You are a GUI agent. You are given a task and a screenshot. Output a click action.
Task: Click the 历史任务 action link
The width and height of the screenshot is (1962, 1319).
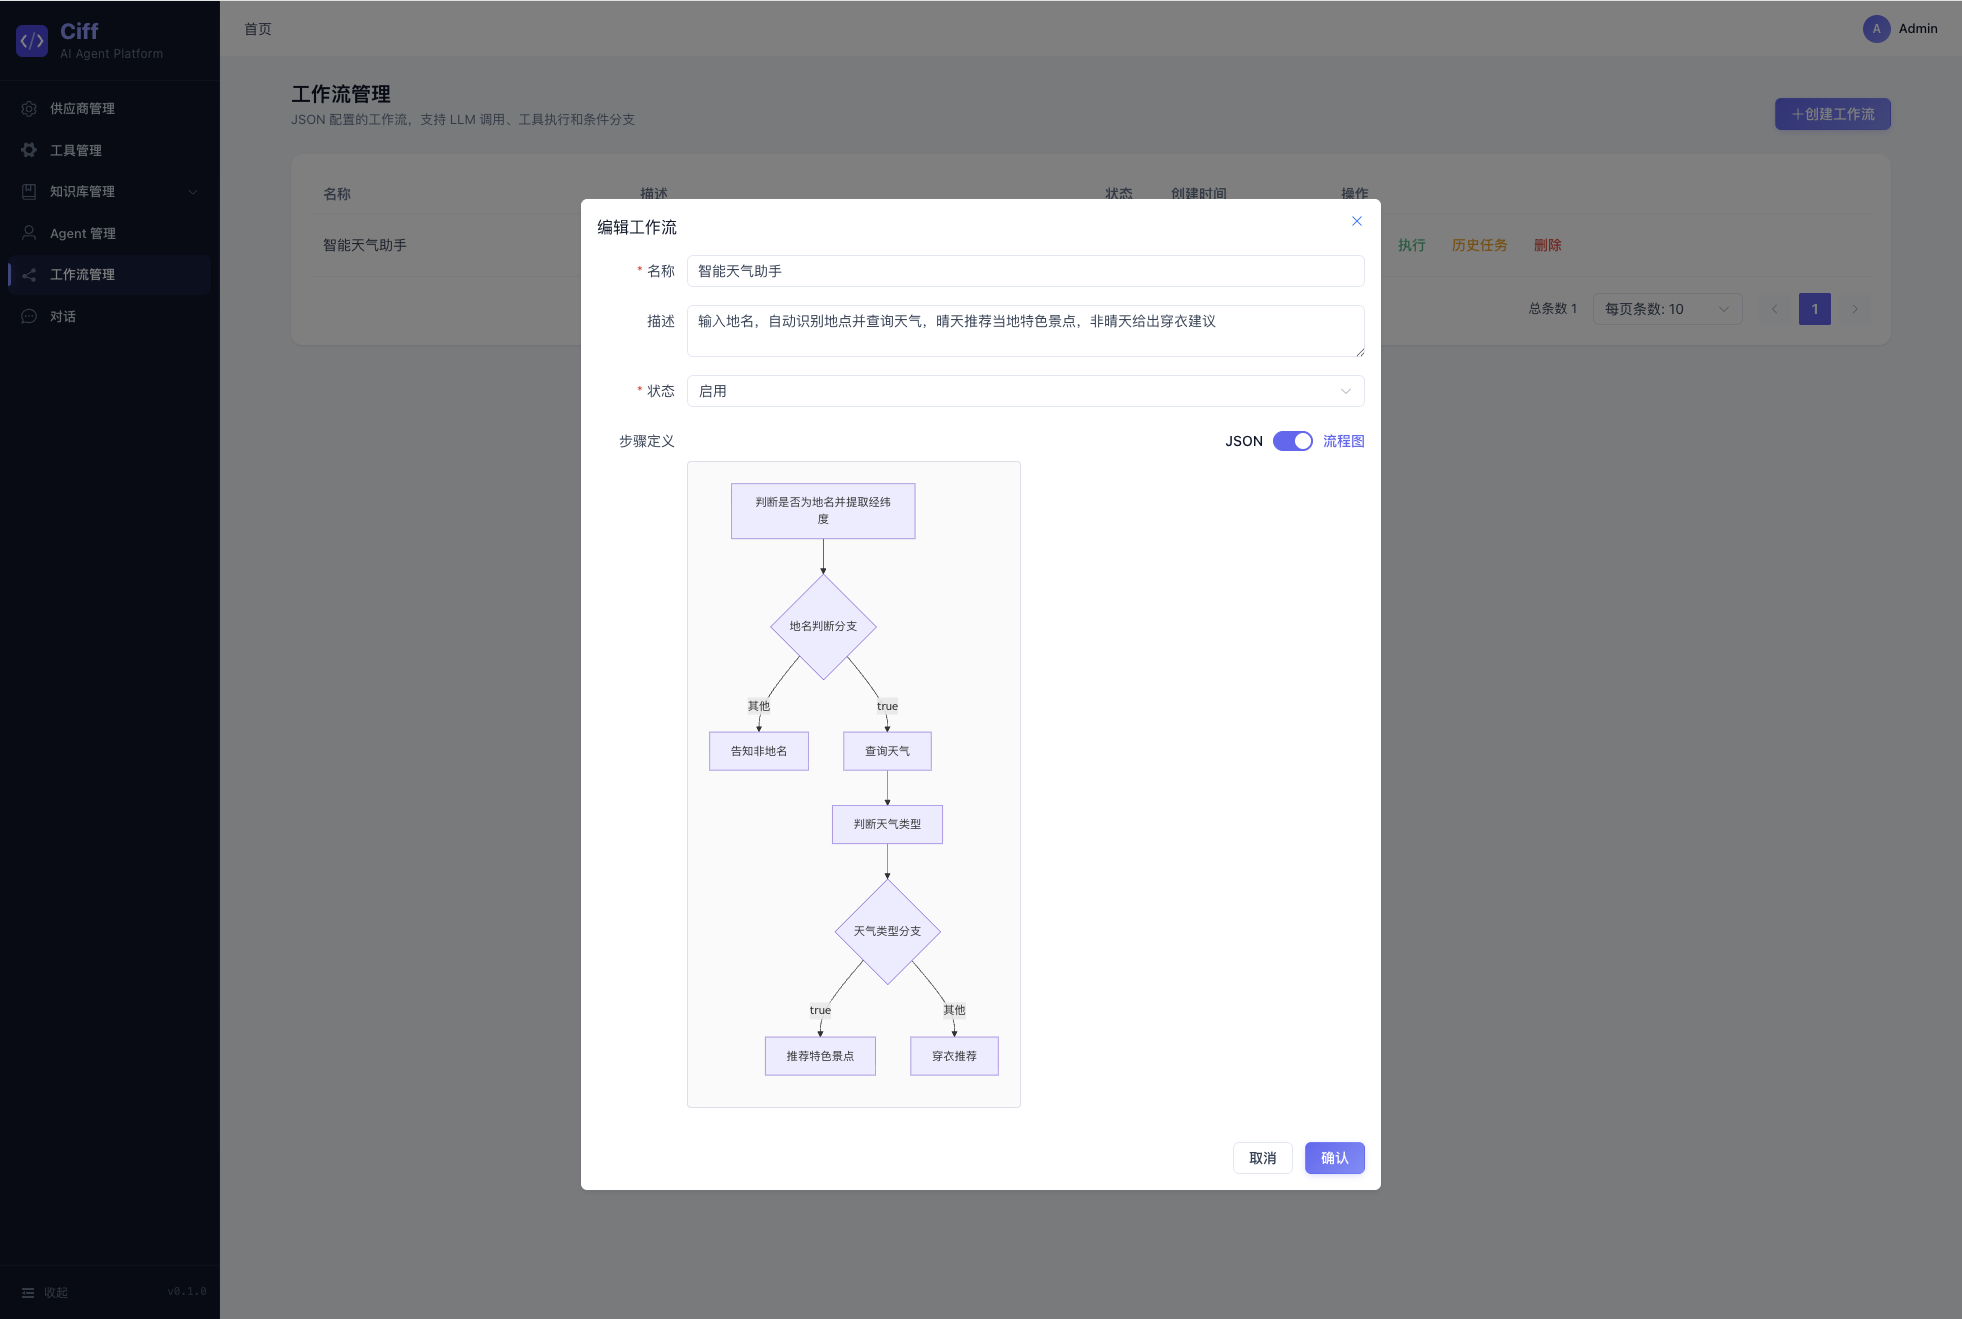(x=1480, y=245)
